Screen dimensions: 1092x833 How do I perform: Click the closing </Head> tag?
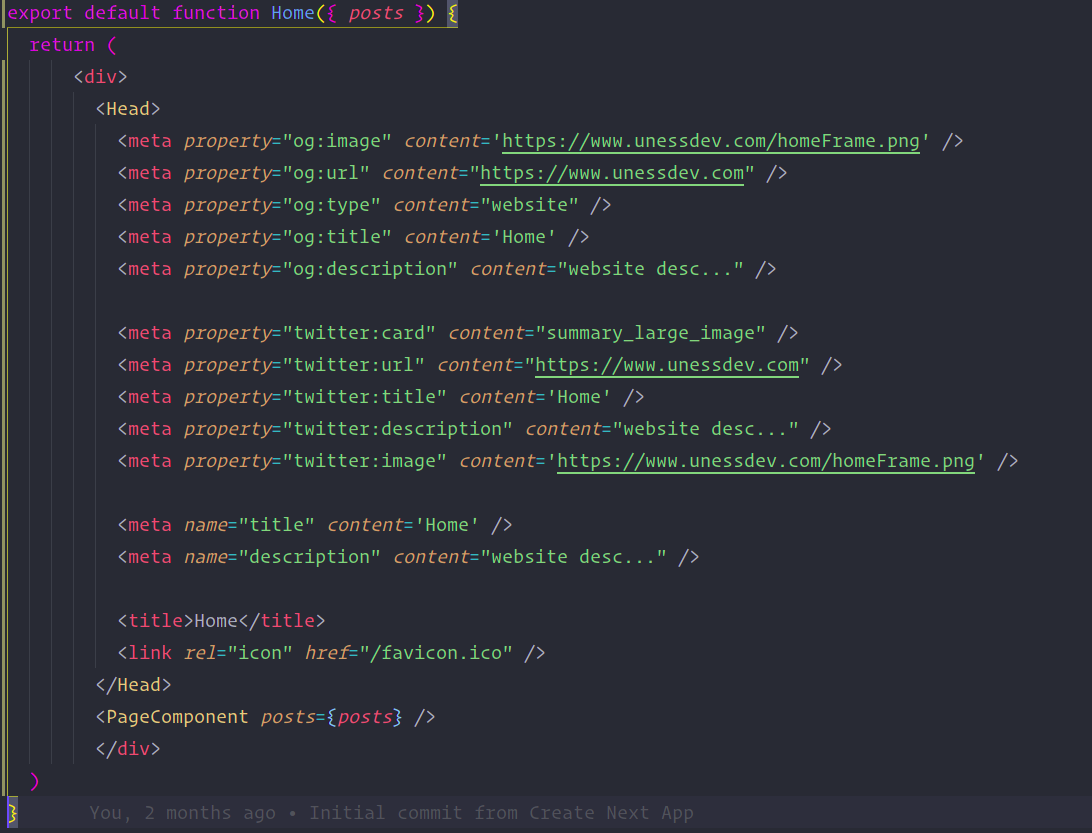[131, 684]
